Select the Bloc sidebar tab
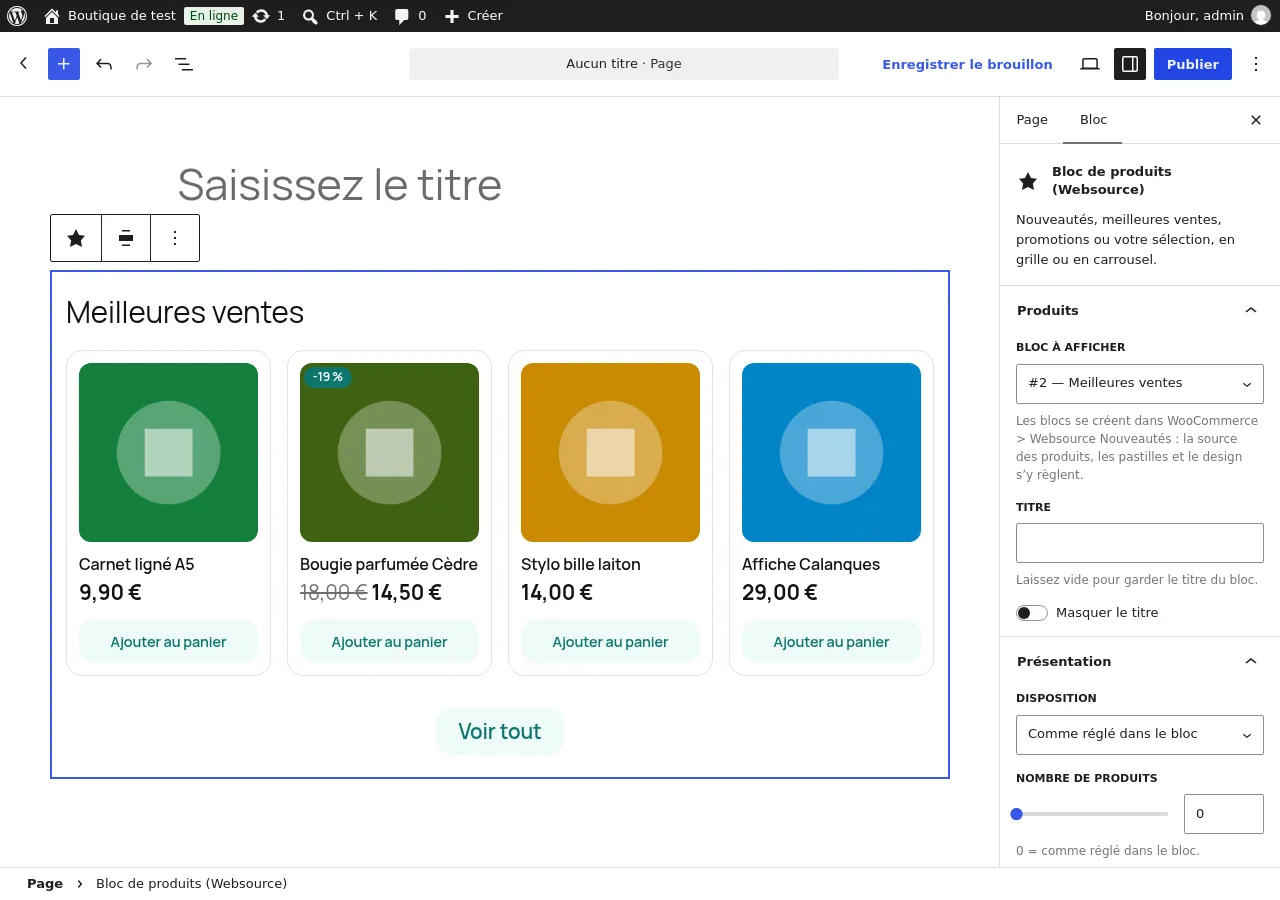This screenshot has width=1280, height=900. 1093,120
